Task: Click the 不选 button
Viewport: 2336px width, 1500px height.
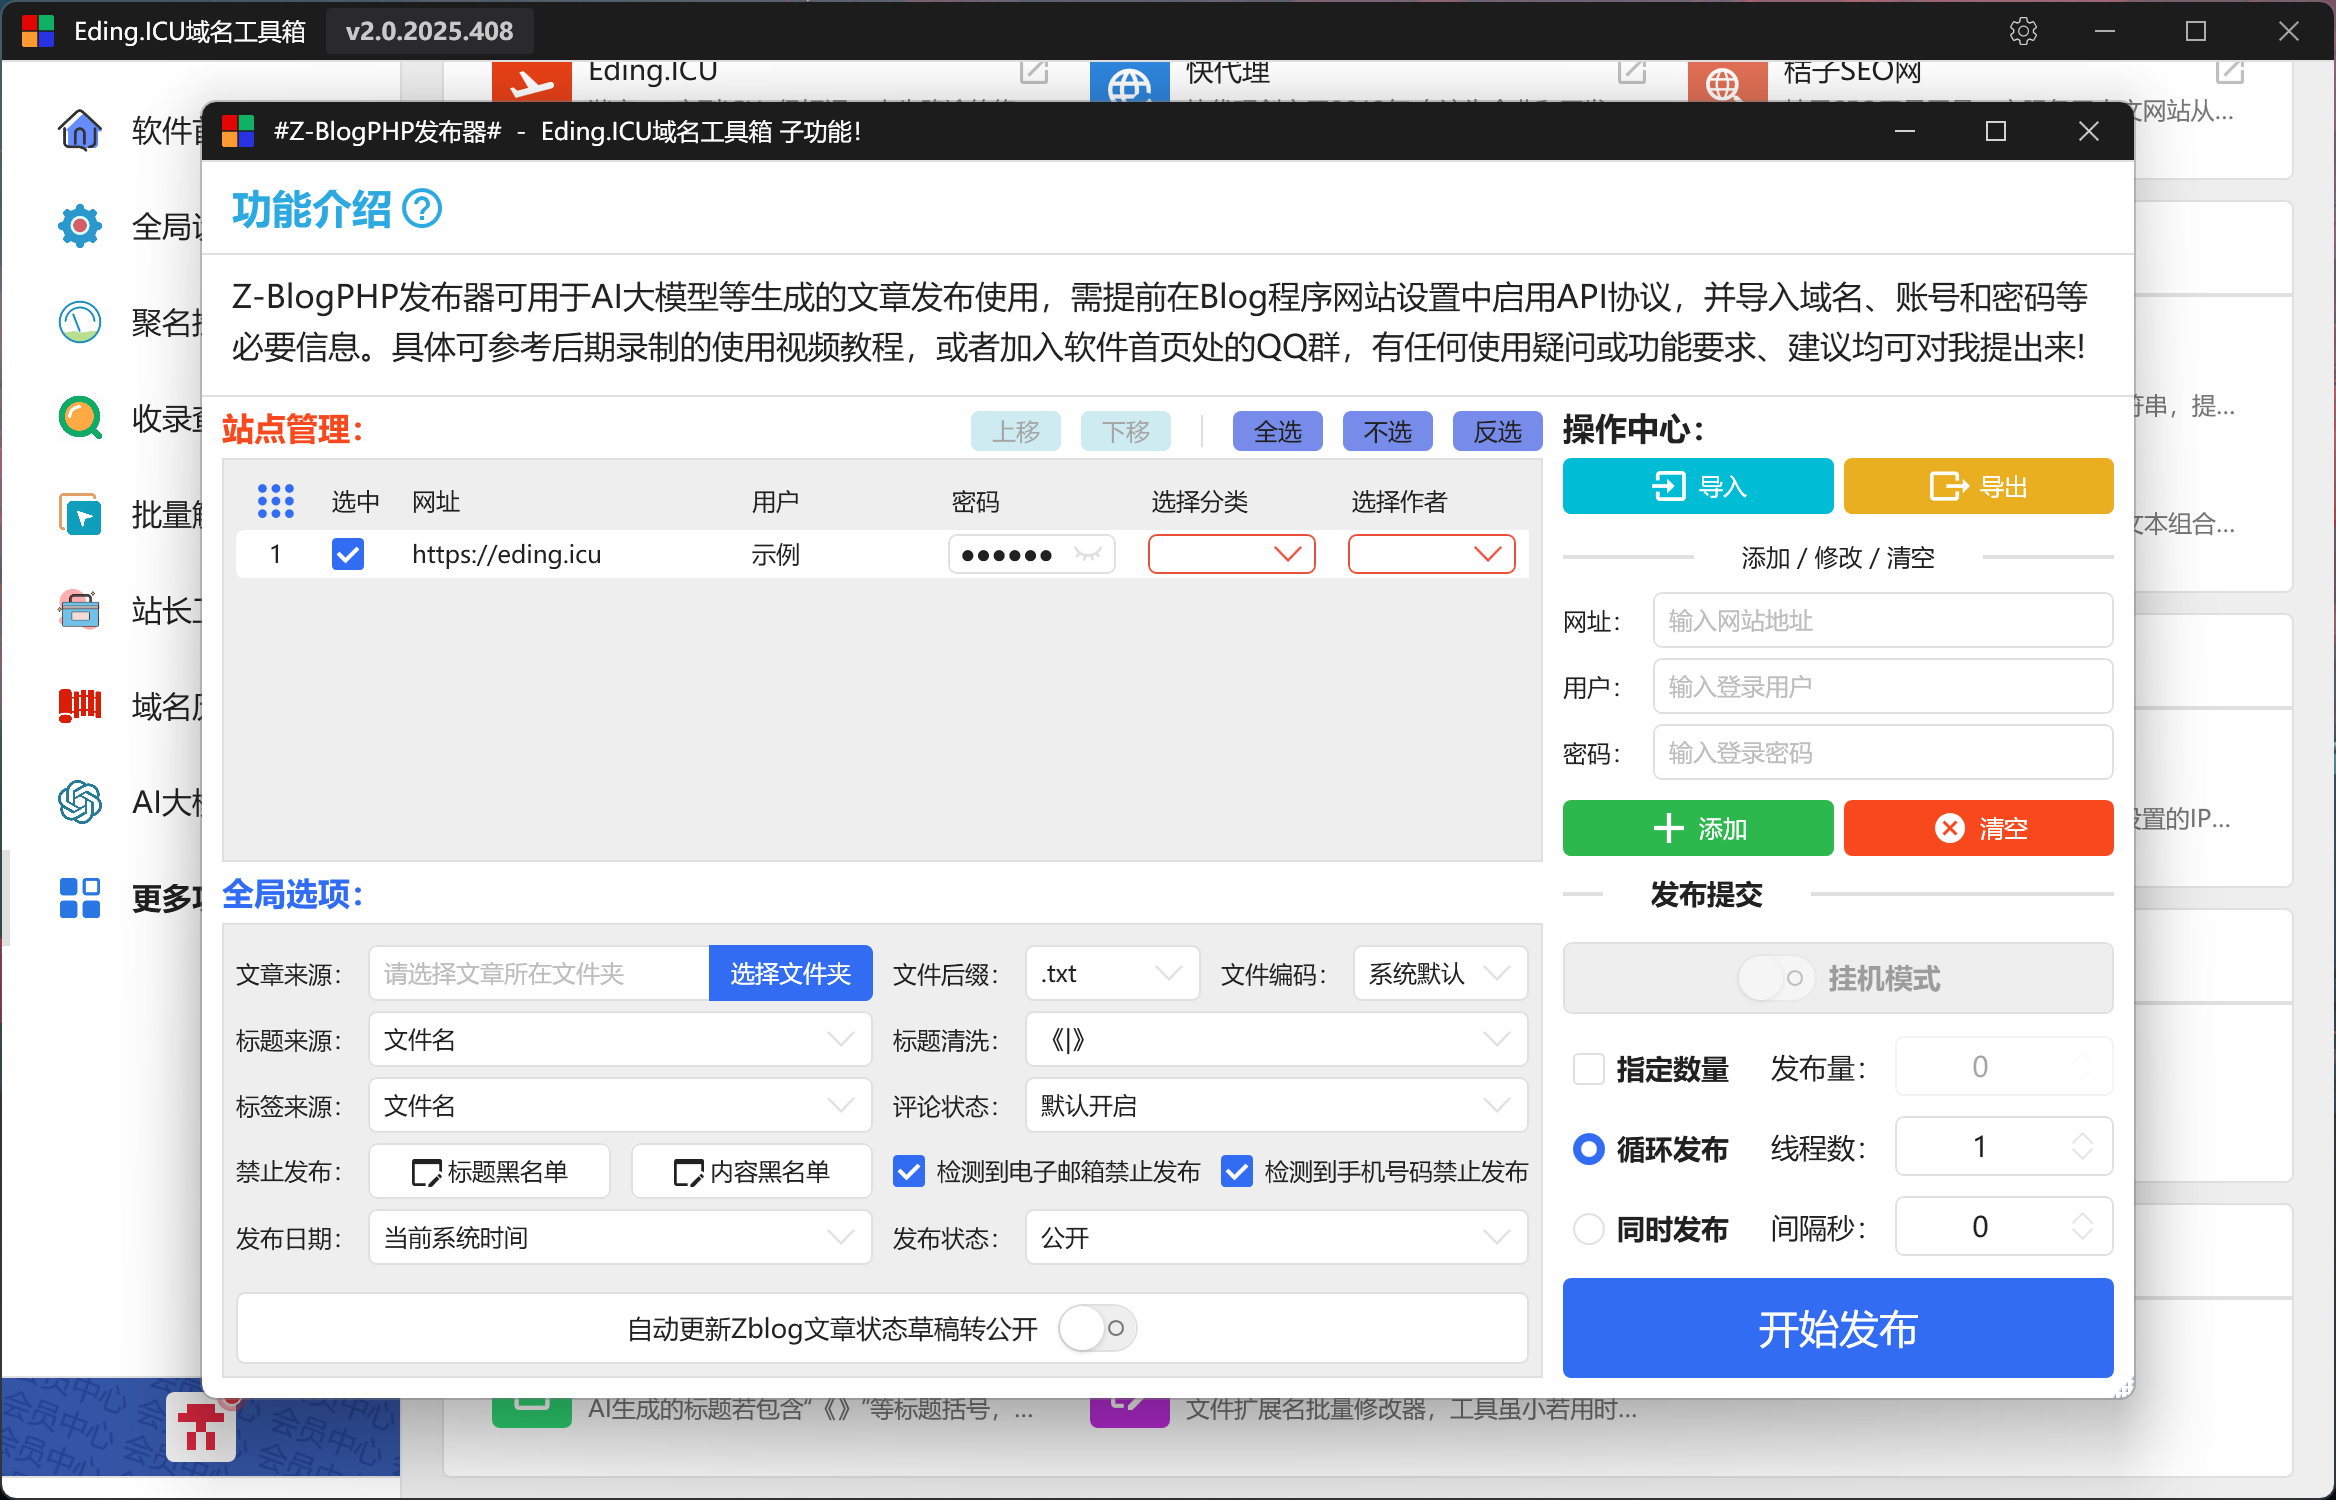Action: coord(1388,431)
